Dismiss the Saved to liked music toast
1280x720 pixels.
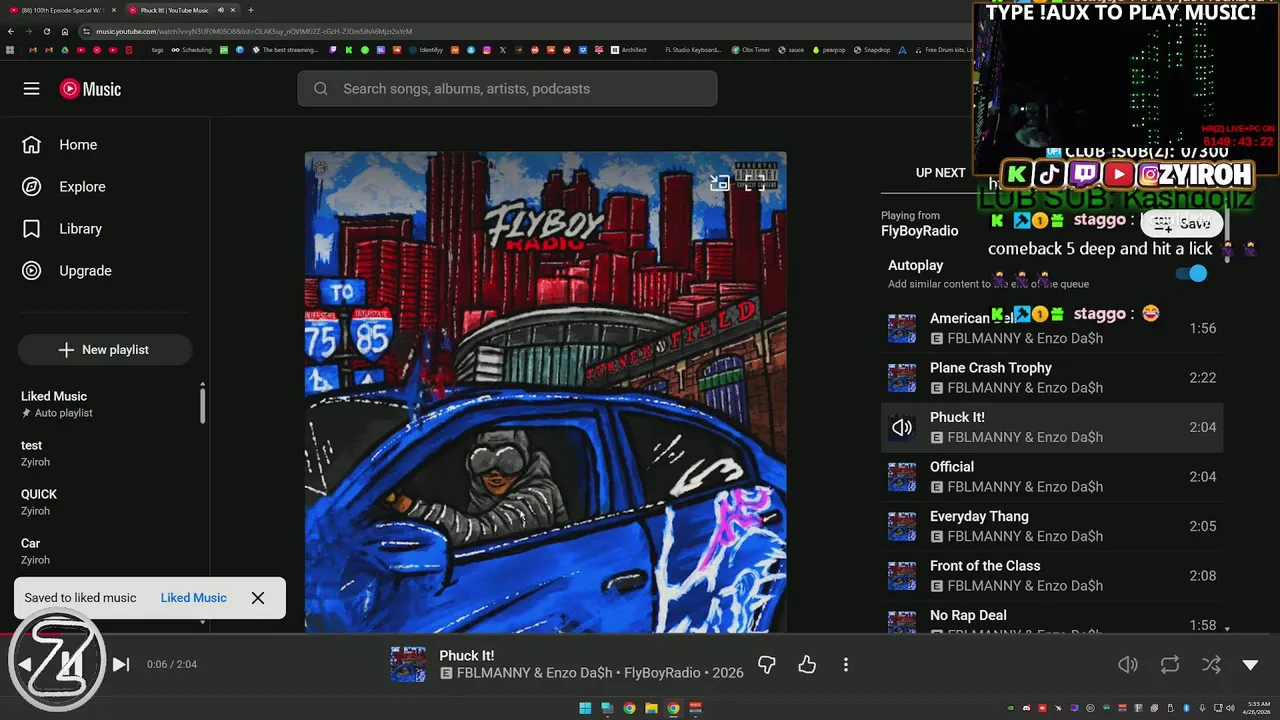point(258,598)
